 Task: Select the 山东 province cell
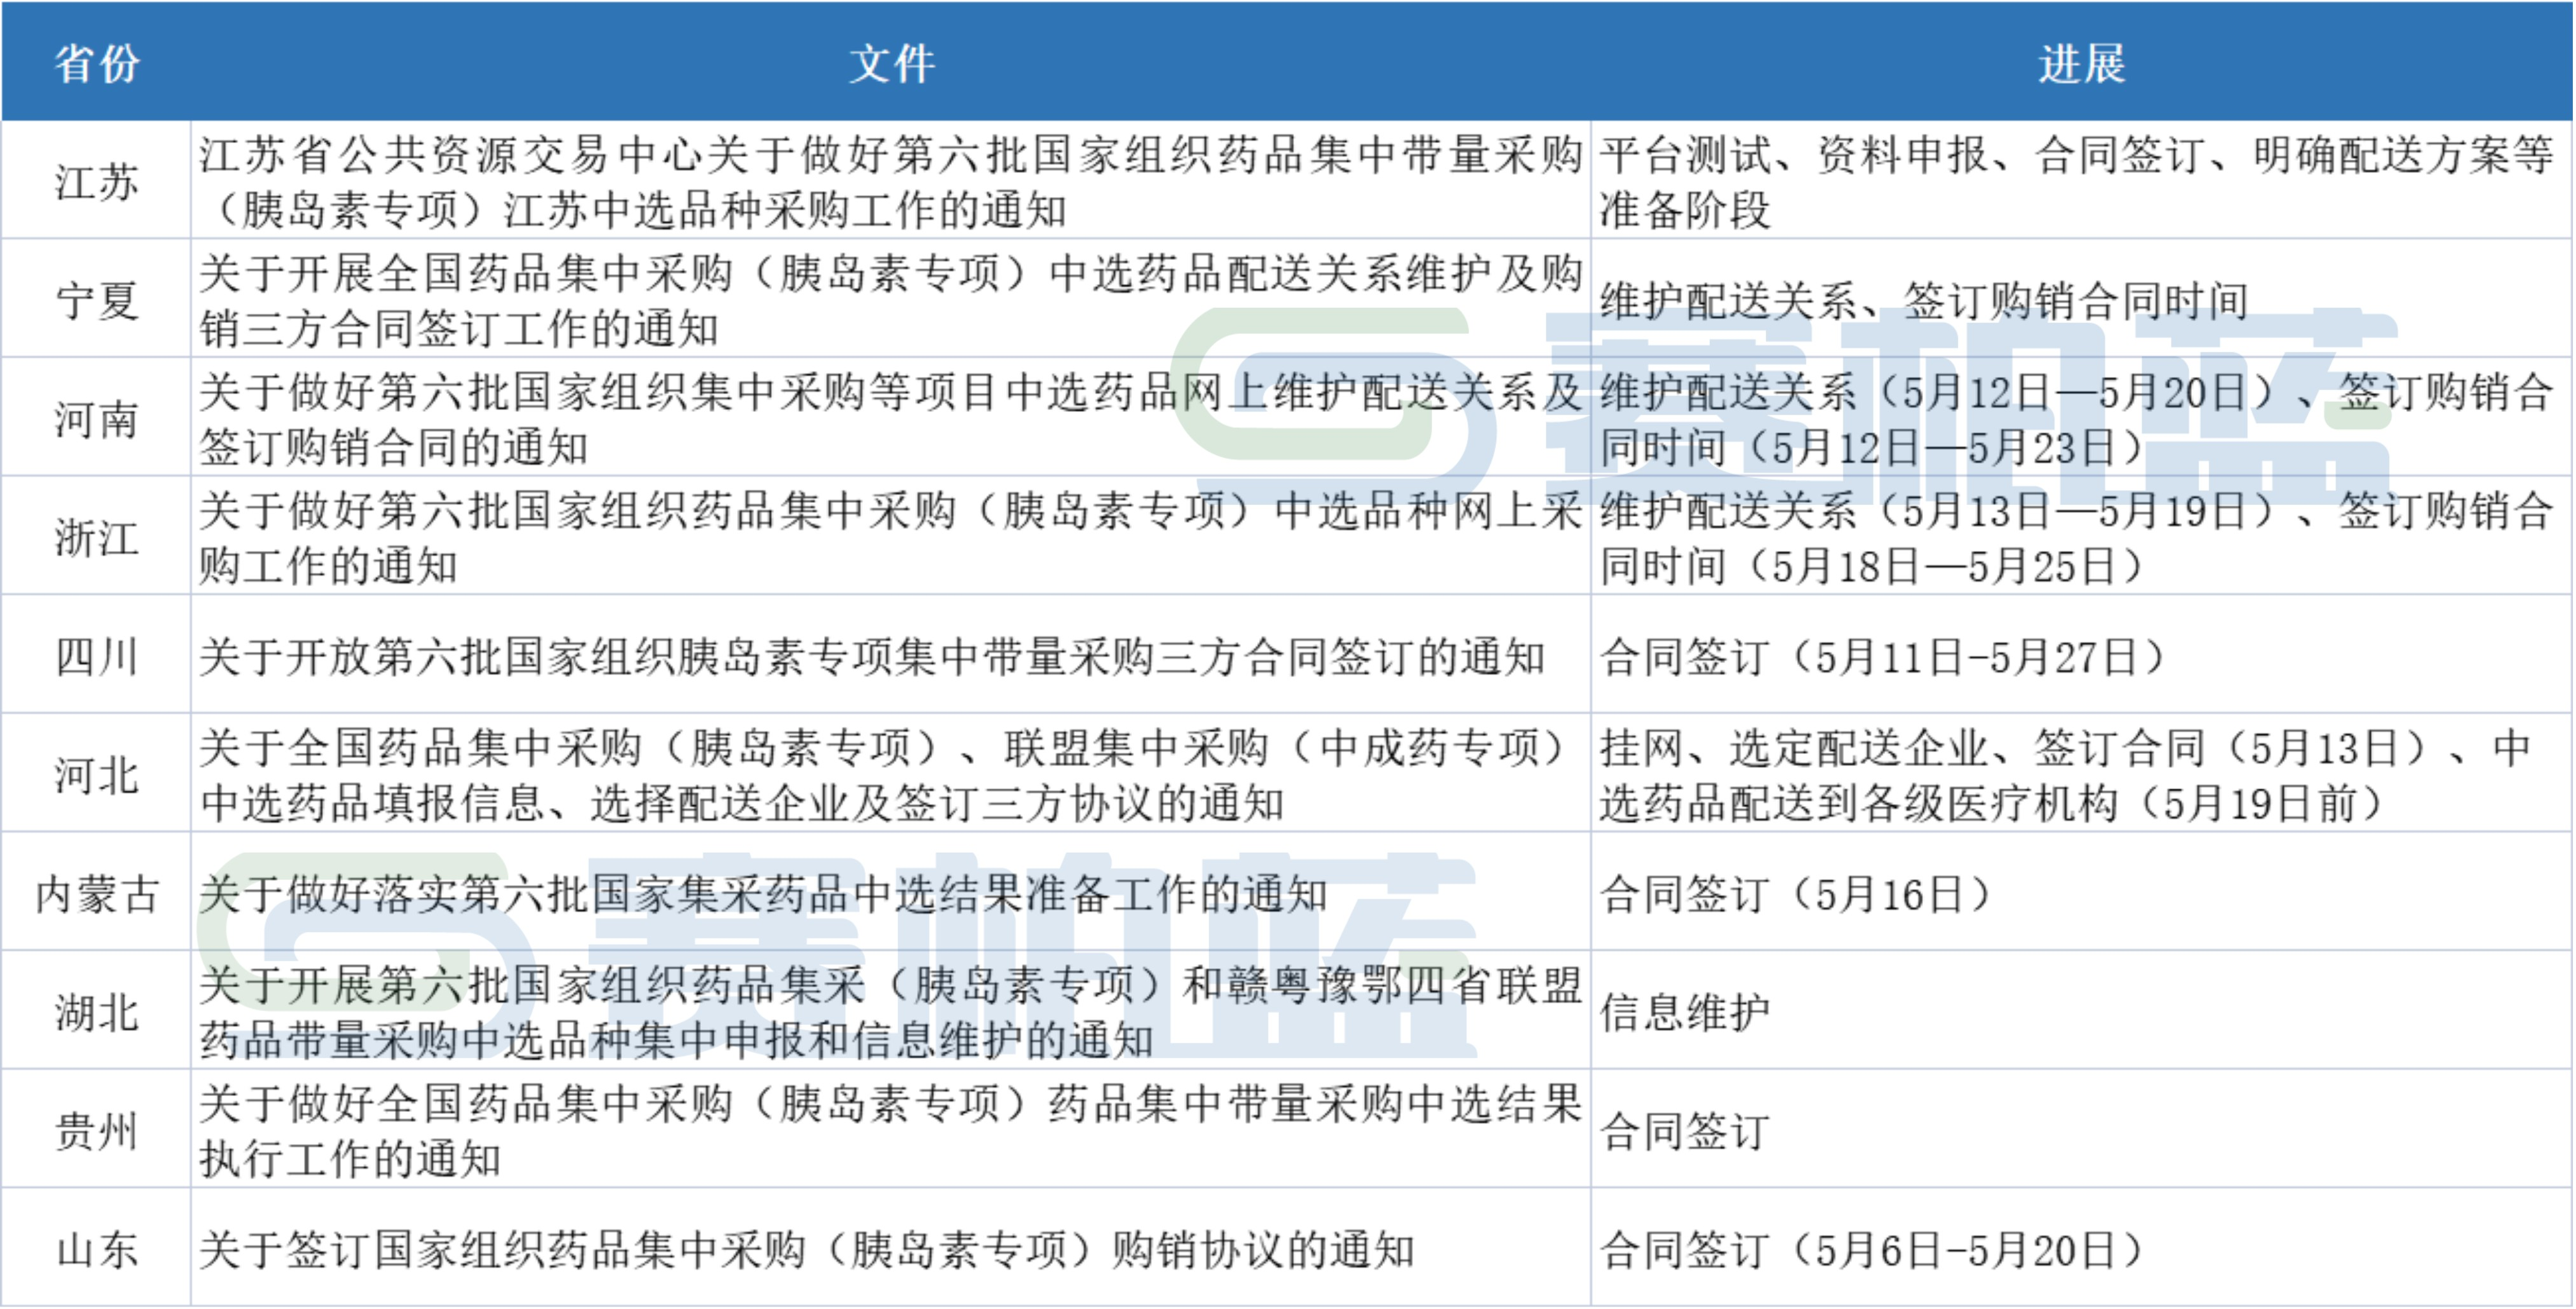tap(96, 1247)
